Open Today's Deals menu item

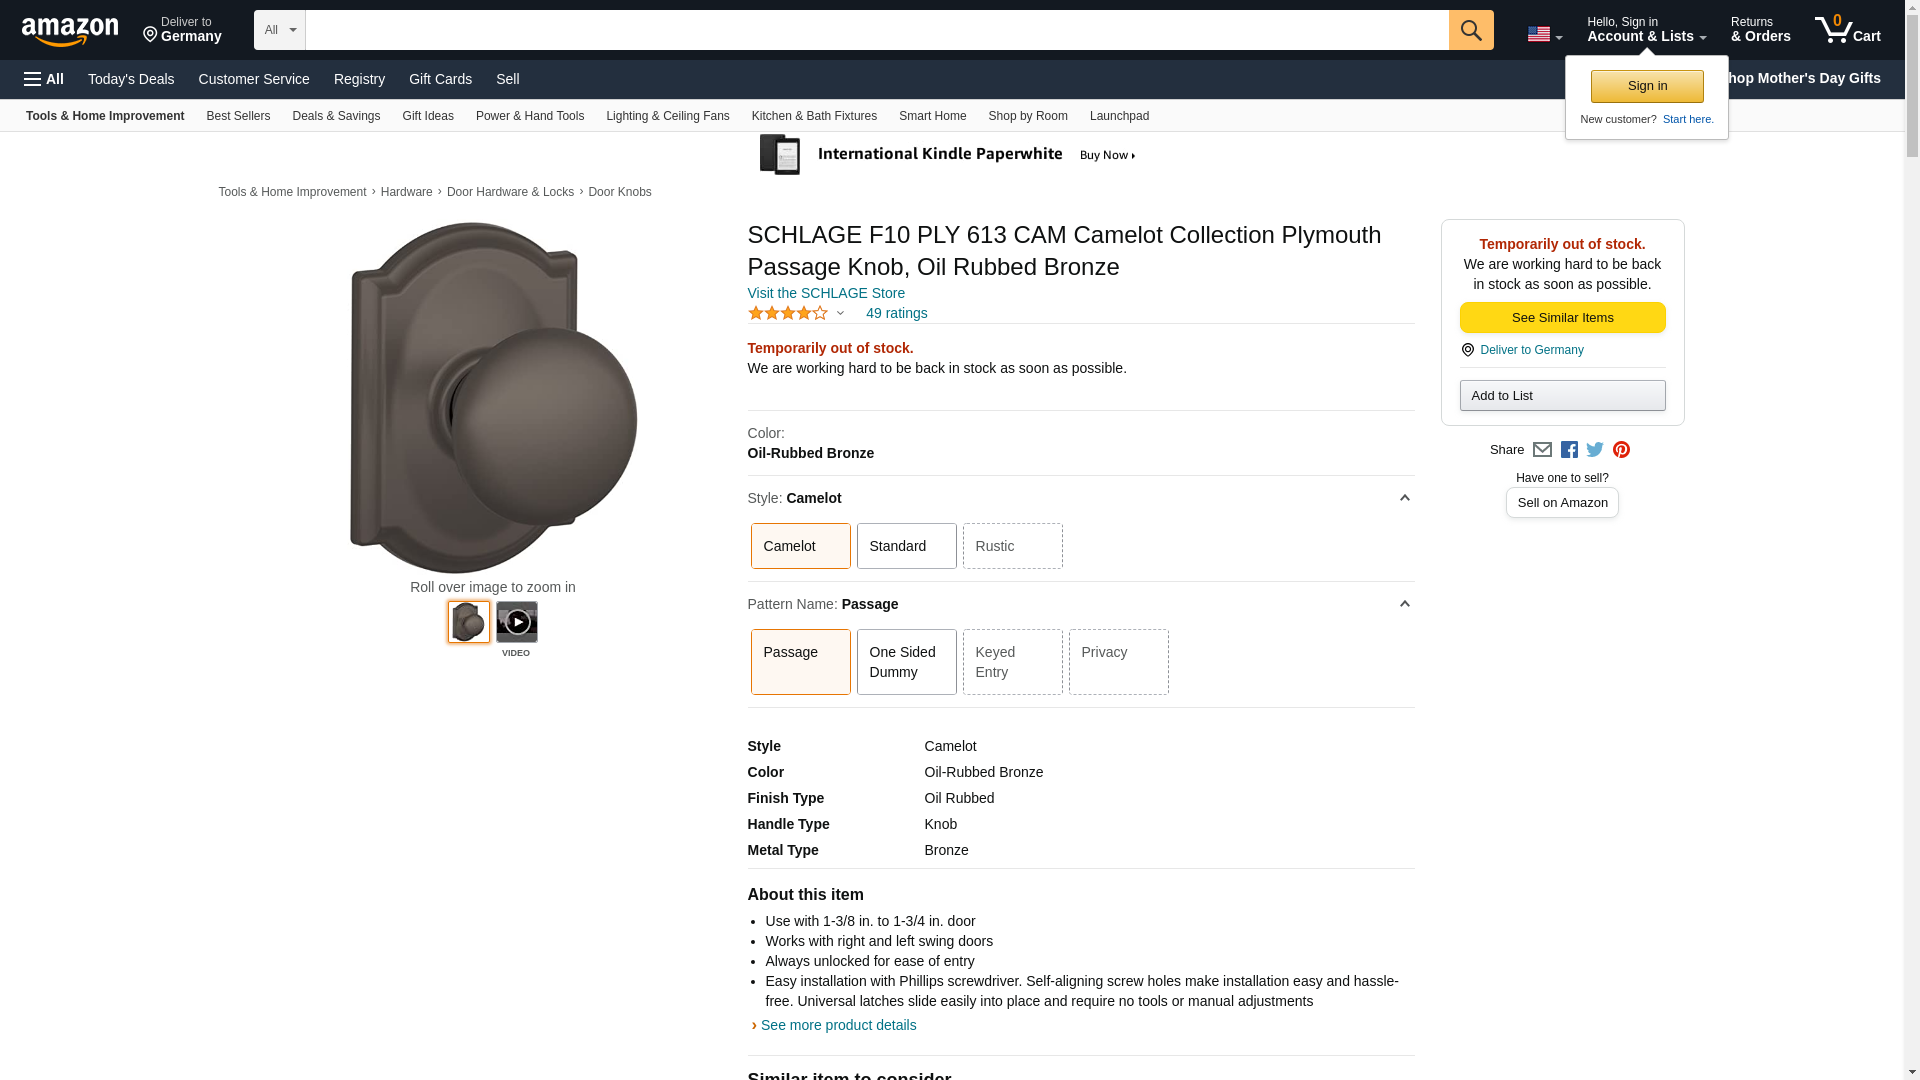coord(131,79)
